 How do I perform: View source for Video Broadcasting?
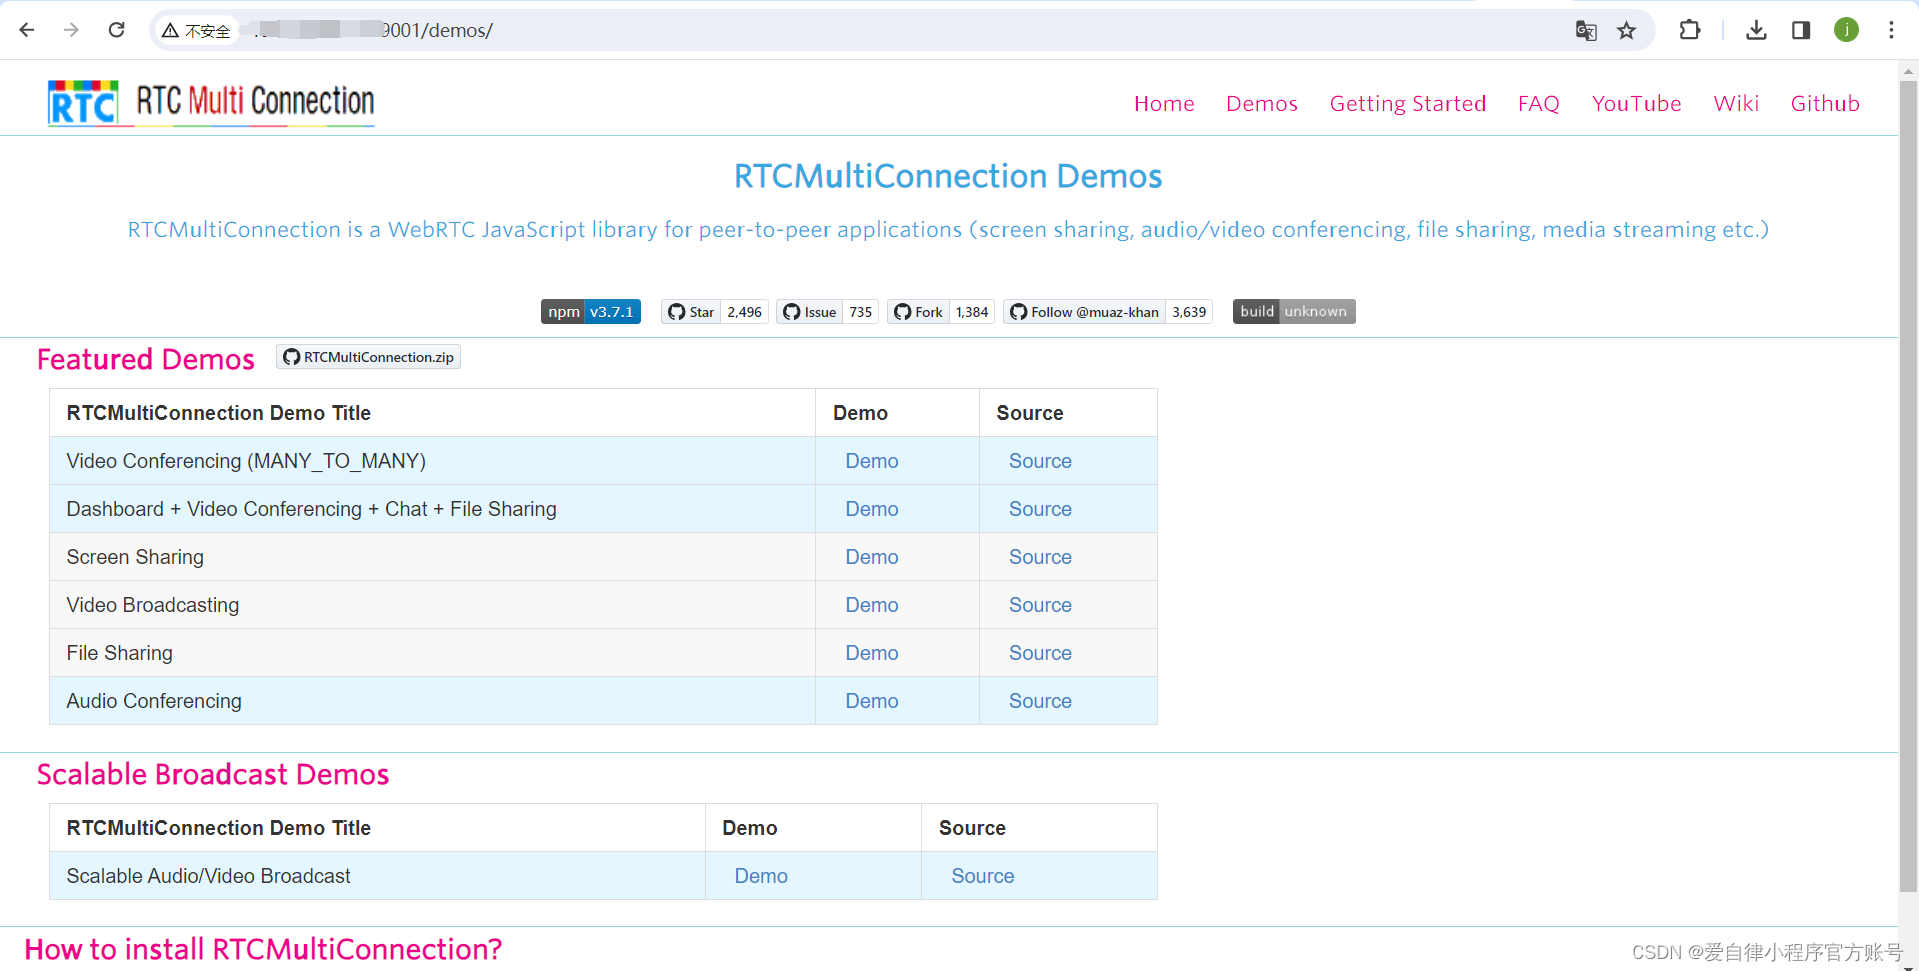[x=1040, y=605]
